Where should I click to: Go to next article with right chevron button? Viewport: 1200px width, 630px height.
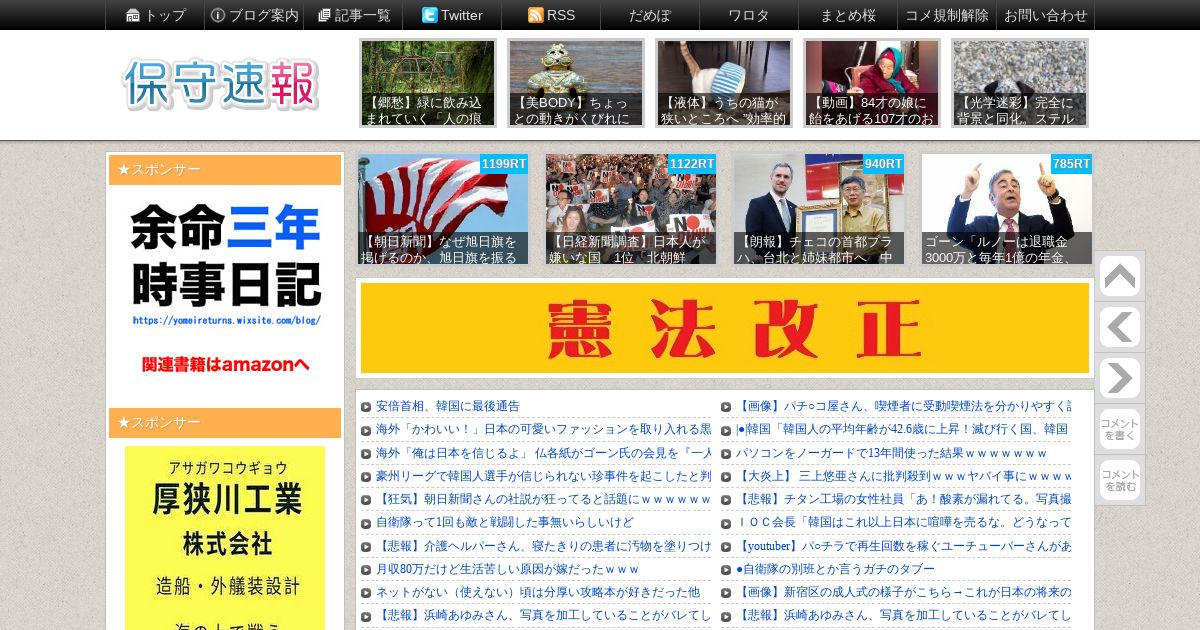(x=1119, y=379)
